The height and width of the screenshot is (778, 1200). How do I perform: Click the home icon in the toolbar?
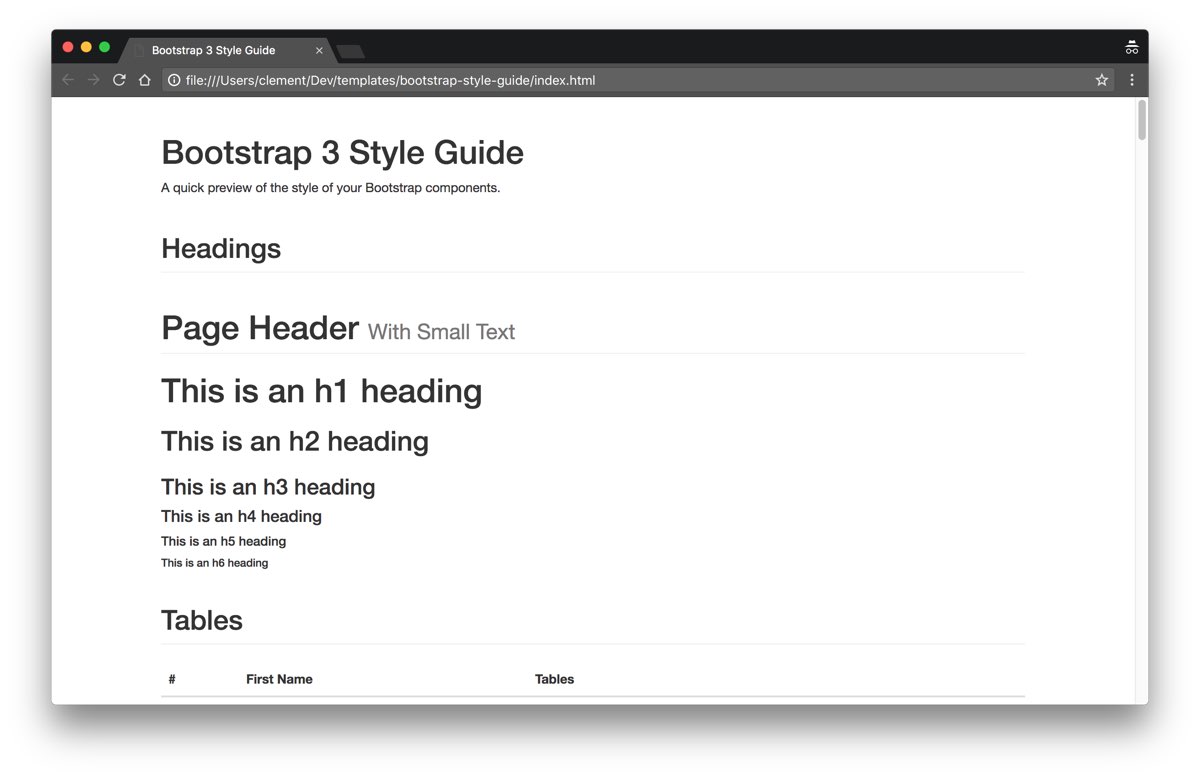pos(146,80)
